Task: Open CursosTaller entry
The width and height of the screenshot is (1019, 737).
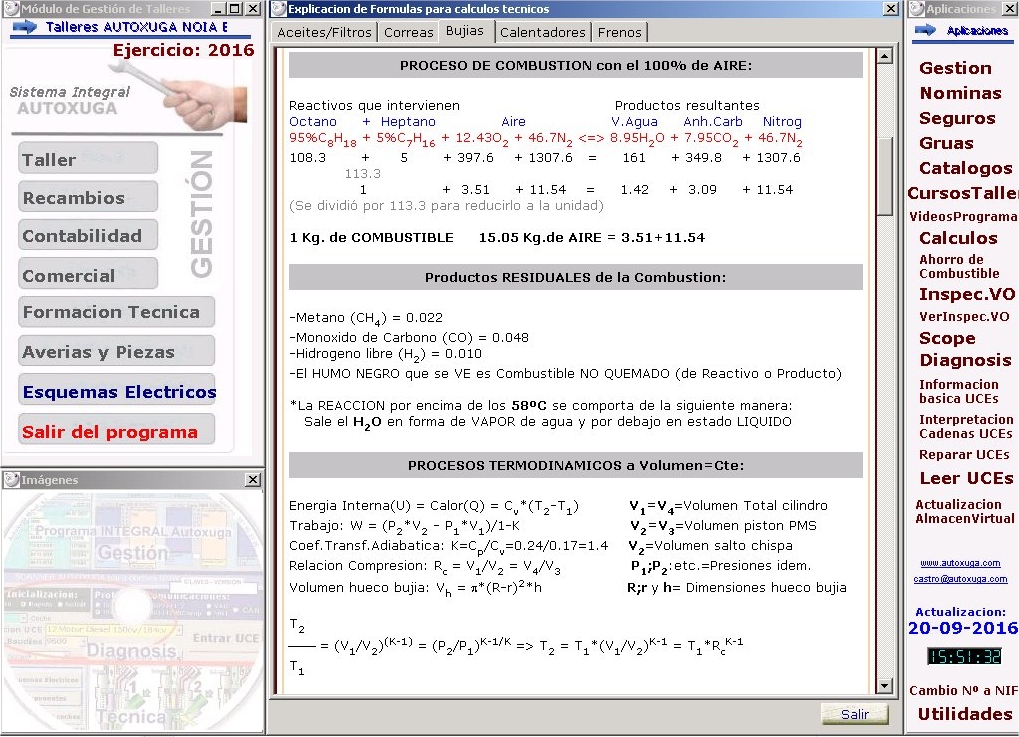Action: (x=962, y=192)
